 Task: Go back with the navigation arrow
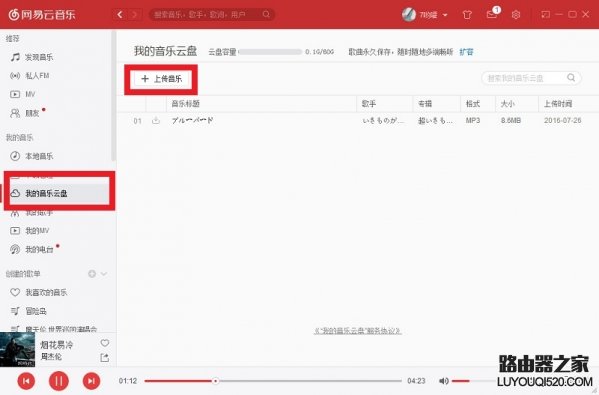tap(120, 15)
